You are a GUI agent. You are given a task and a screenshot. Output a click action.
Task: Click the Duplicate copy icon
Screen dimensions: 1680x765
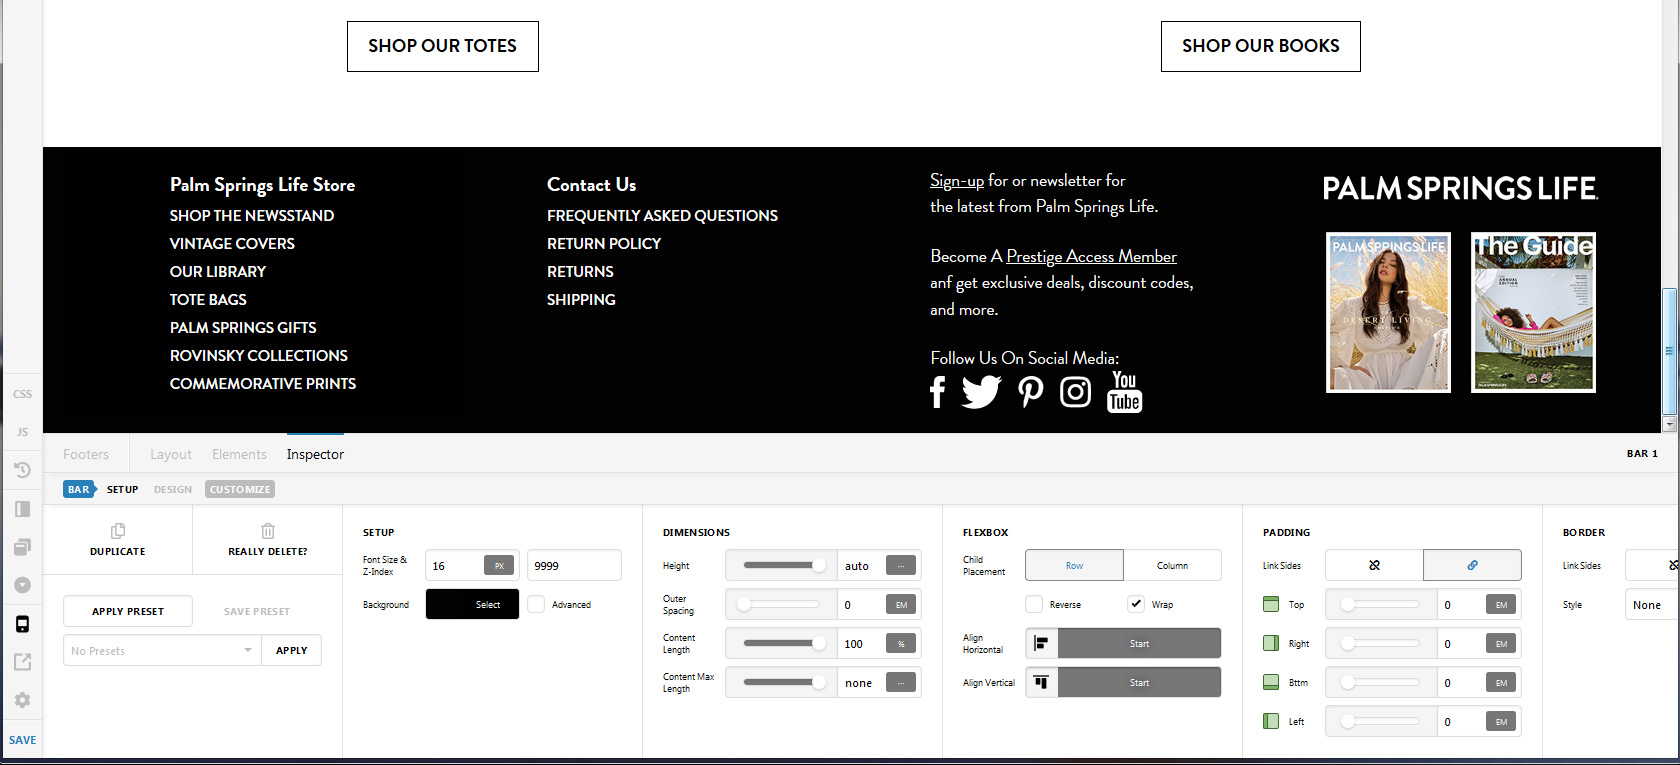coord(118,531)
